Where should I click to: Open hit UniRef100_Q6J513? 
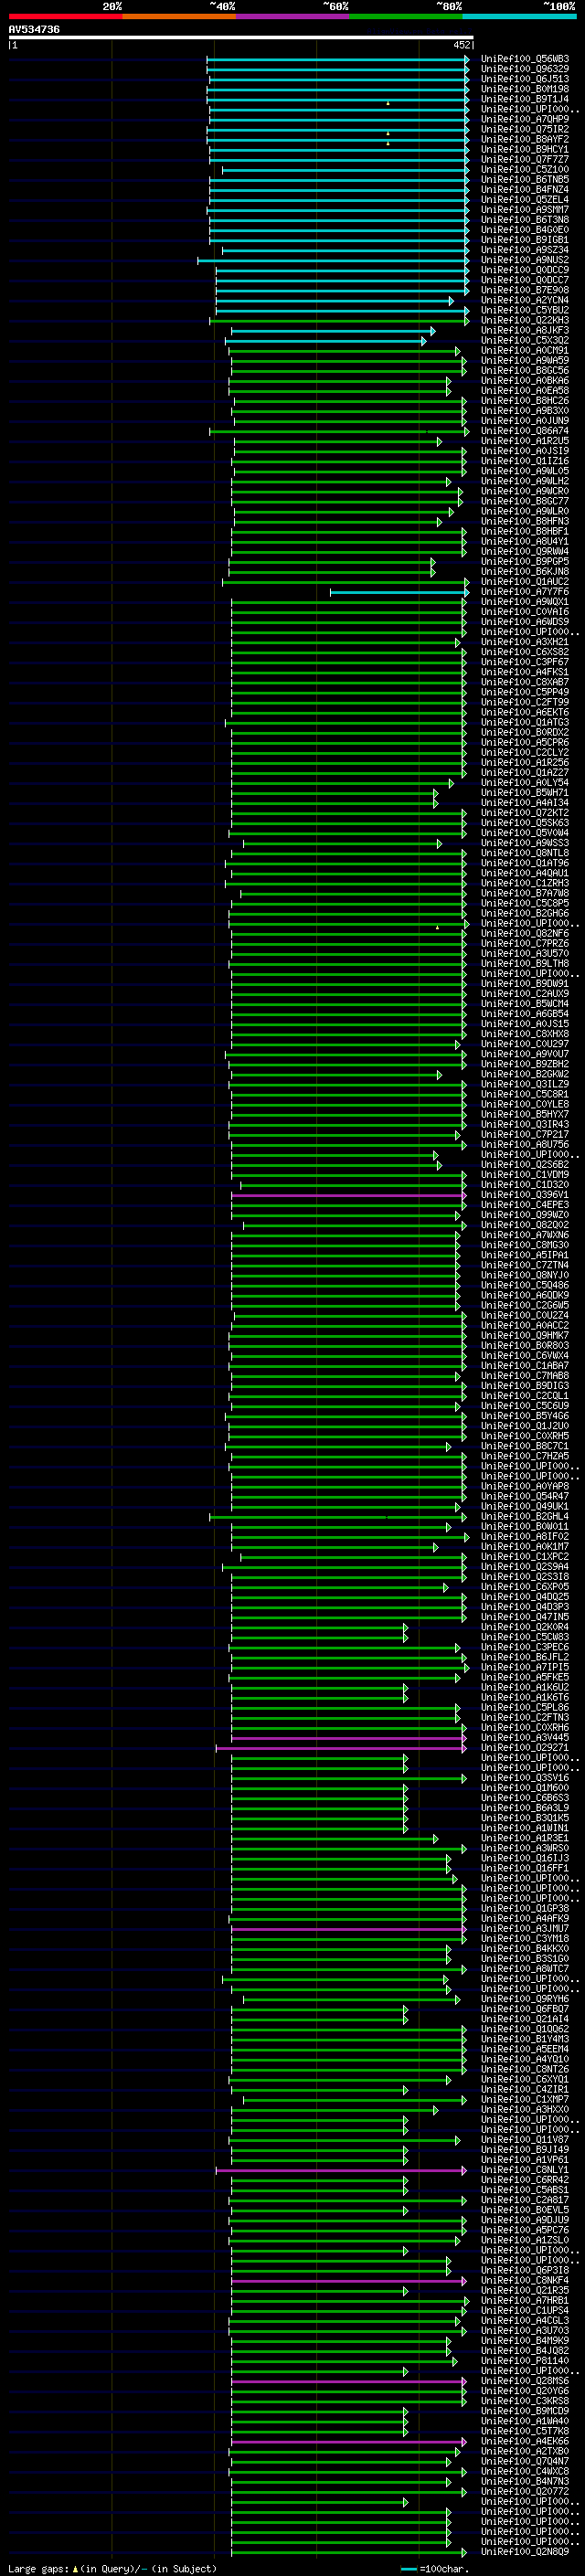coord(525,80)
